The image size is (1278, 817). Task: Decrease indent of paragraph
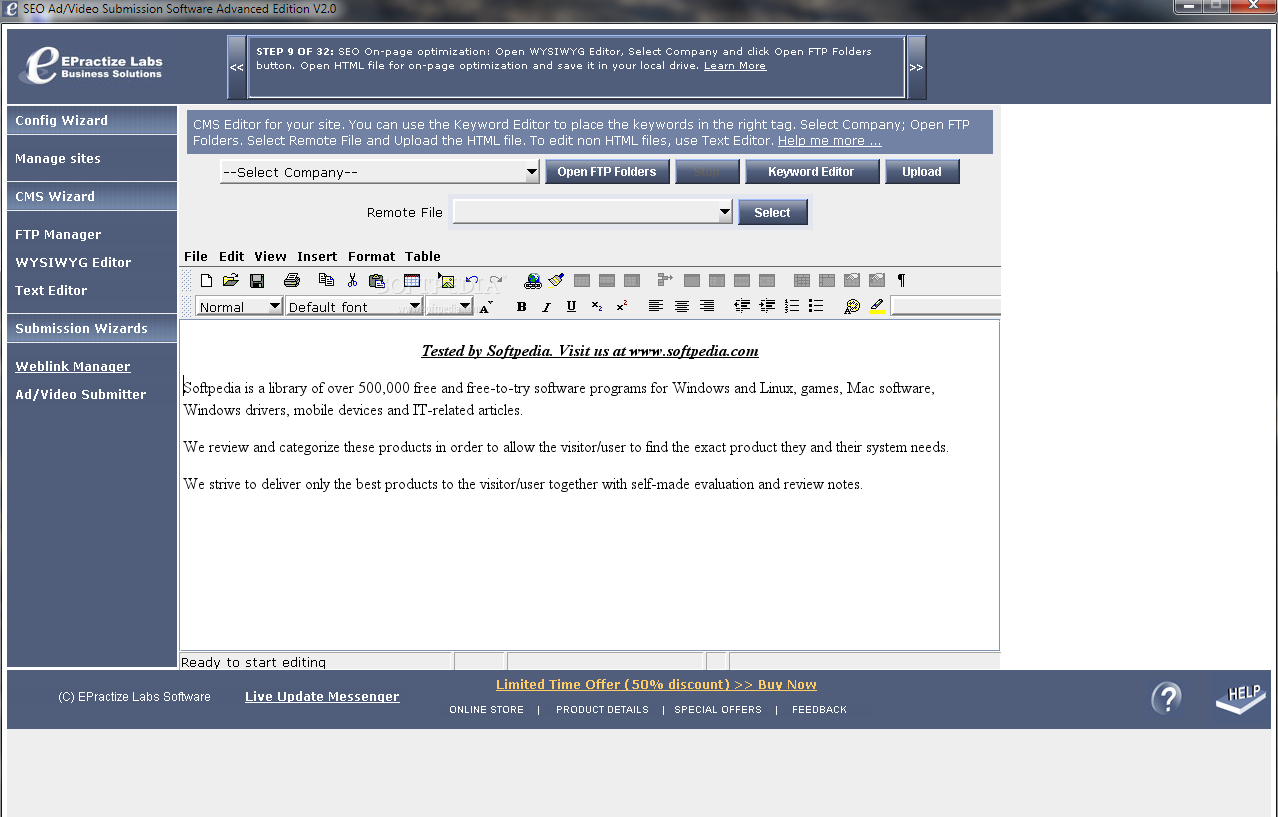point(742,307)
